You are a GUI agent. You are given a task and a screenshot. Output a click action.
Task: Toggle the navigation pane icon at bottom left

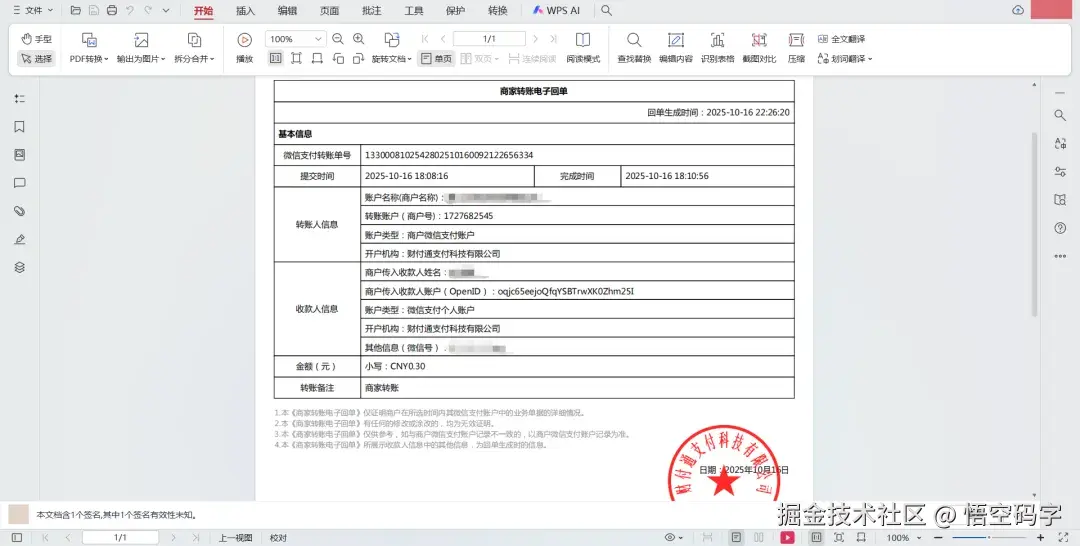pos(17,537)
